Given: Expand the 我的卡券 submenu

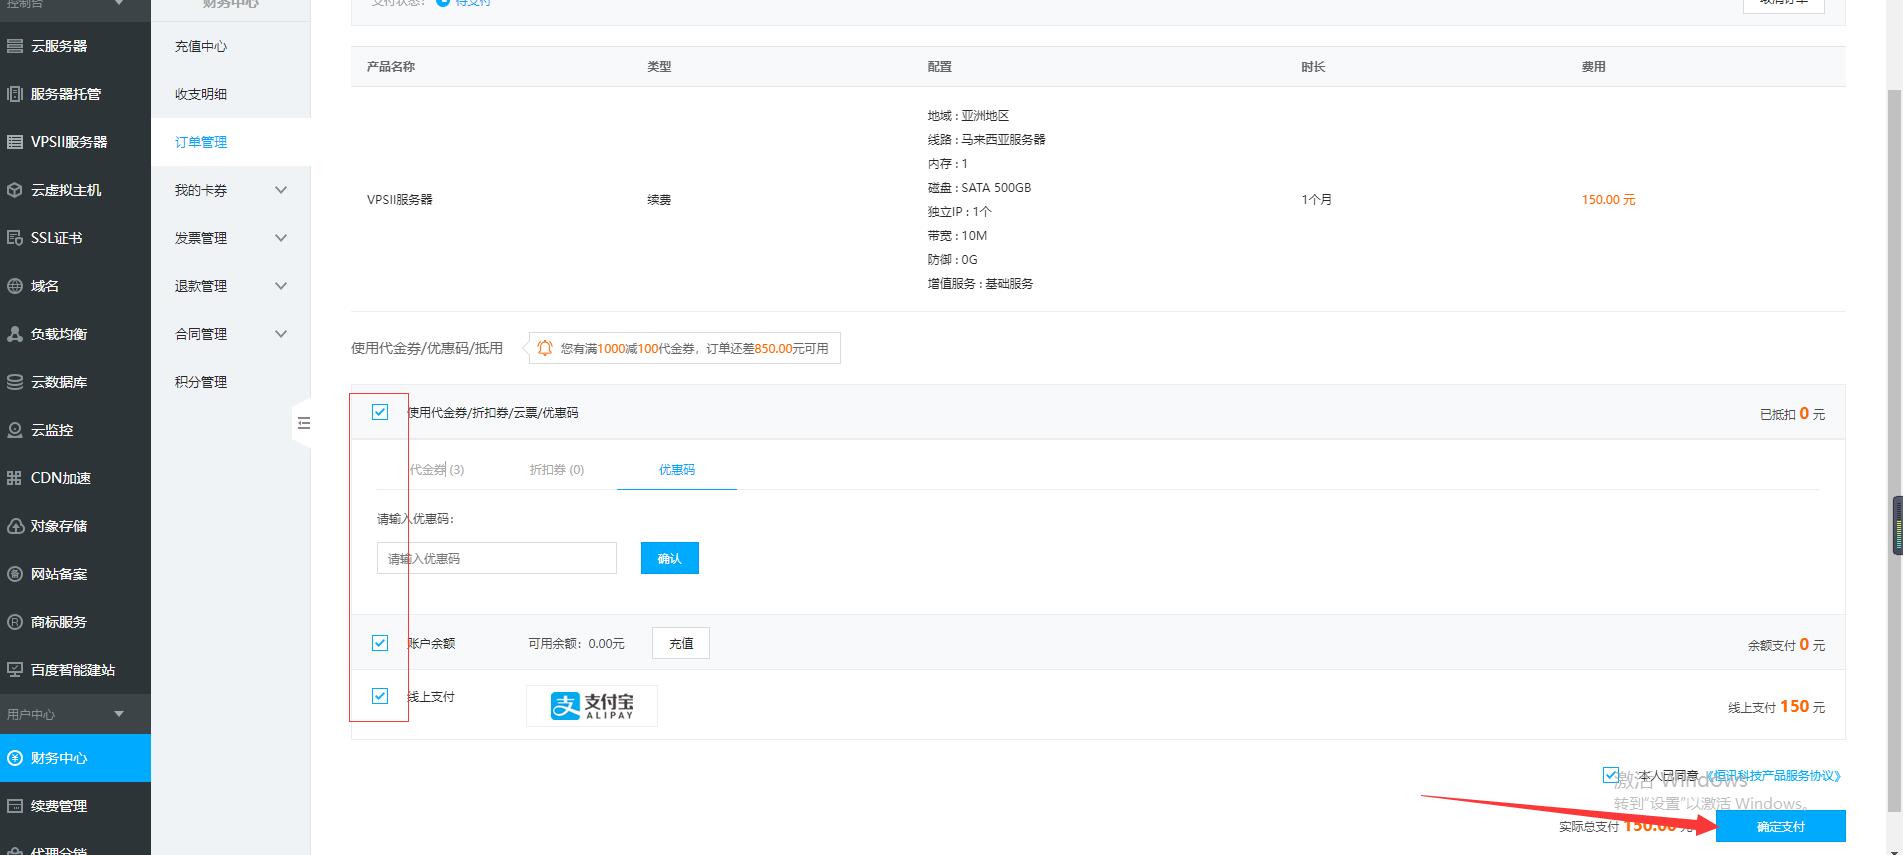Looking at the screenshot, I should [281, 190].
